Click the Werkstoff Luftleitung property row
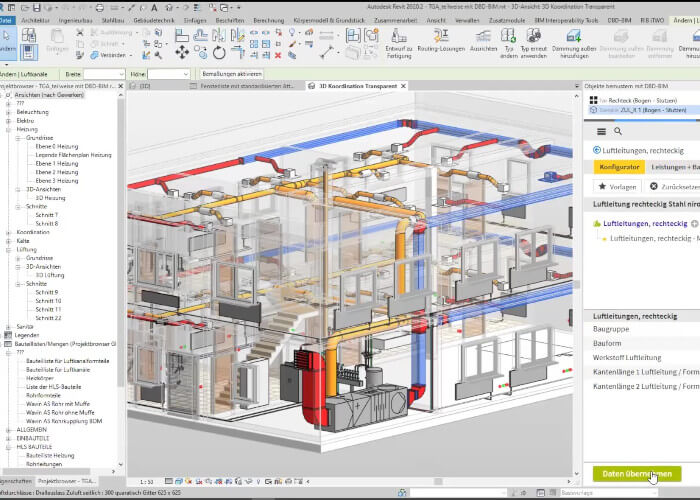 coord(642,358)
